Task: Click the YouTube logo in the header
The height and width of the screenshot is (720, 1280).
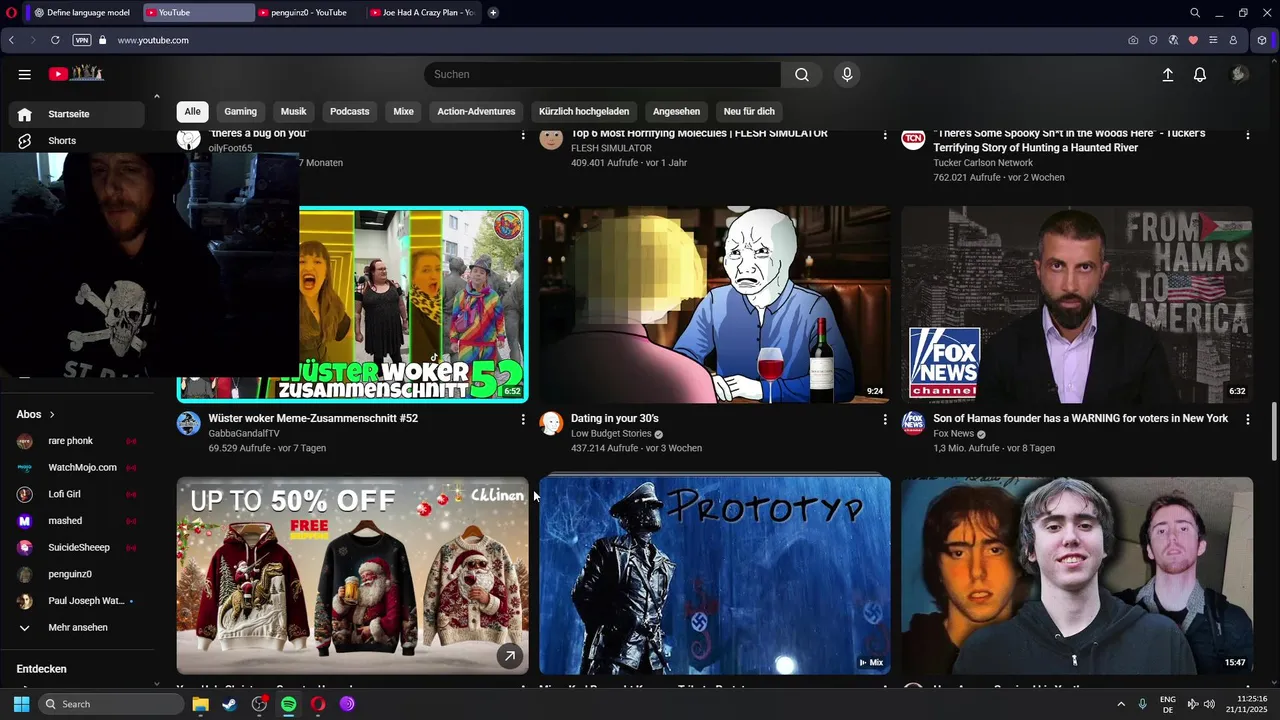Action: [77, 73]
